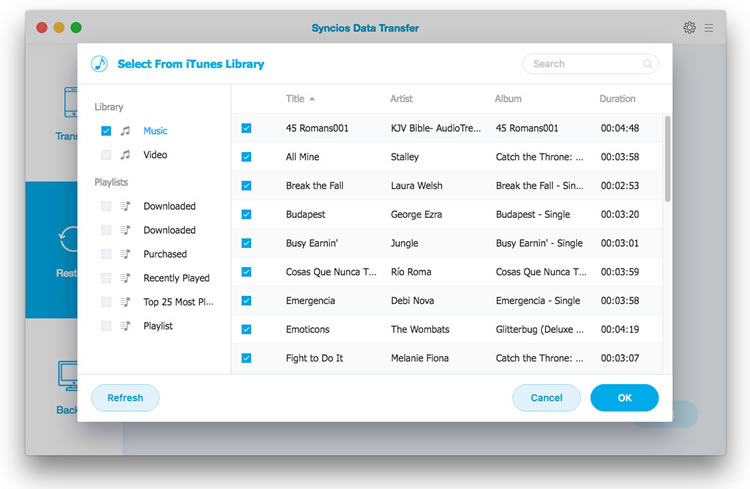Open the hamburger menu in title bar
750x489 pixels.
[x=709, y=28]
